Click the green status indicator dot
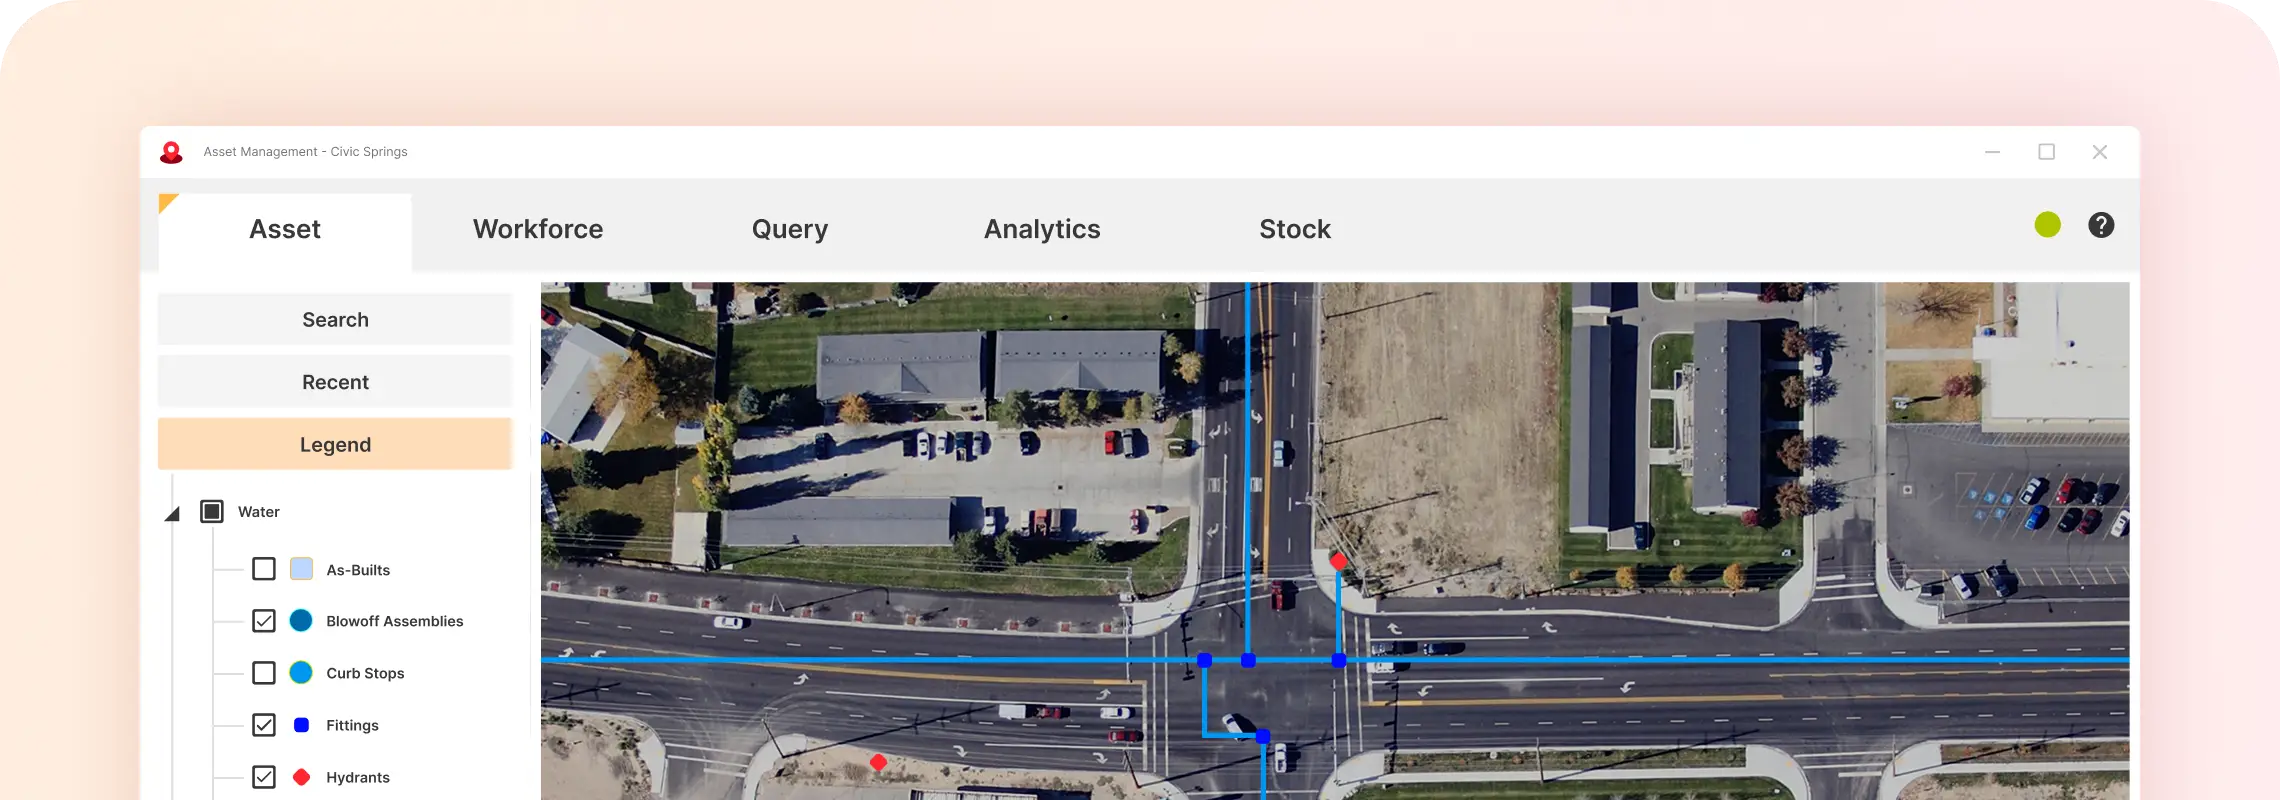Screen dimensions: 2280x800 [x=2047, y=225]
